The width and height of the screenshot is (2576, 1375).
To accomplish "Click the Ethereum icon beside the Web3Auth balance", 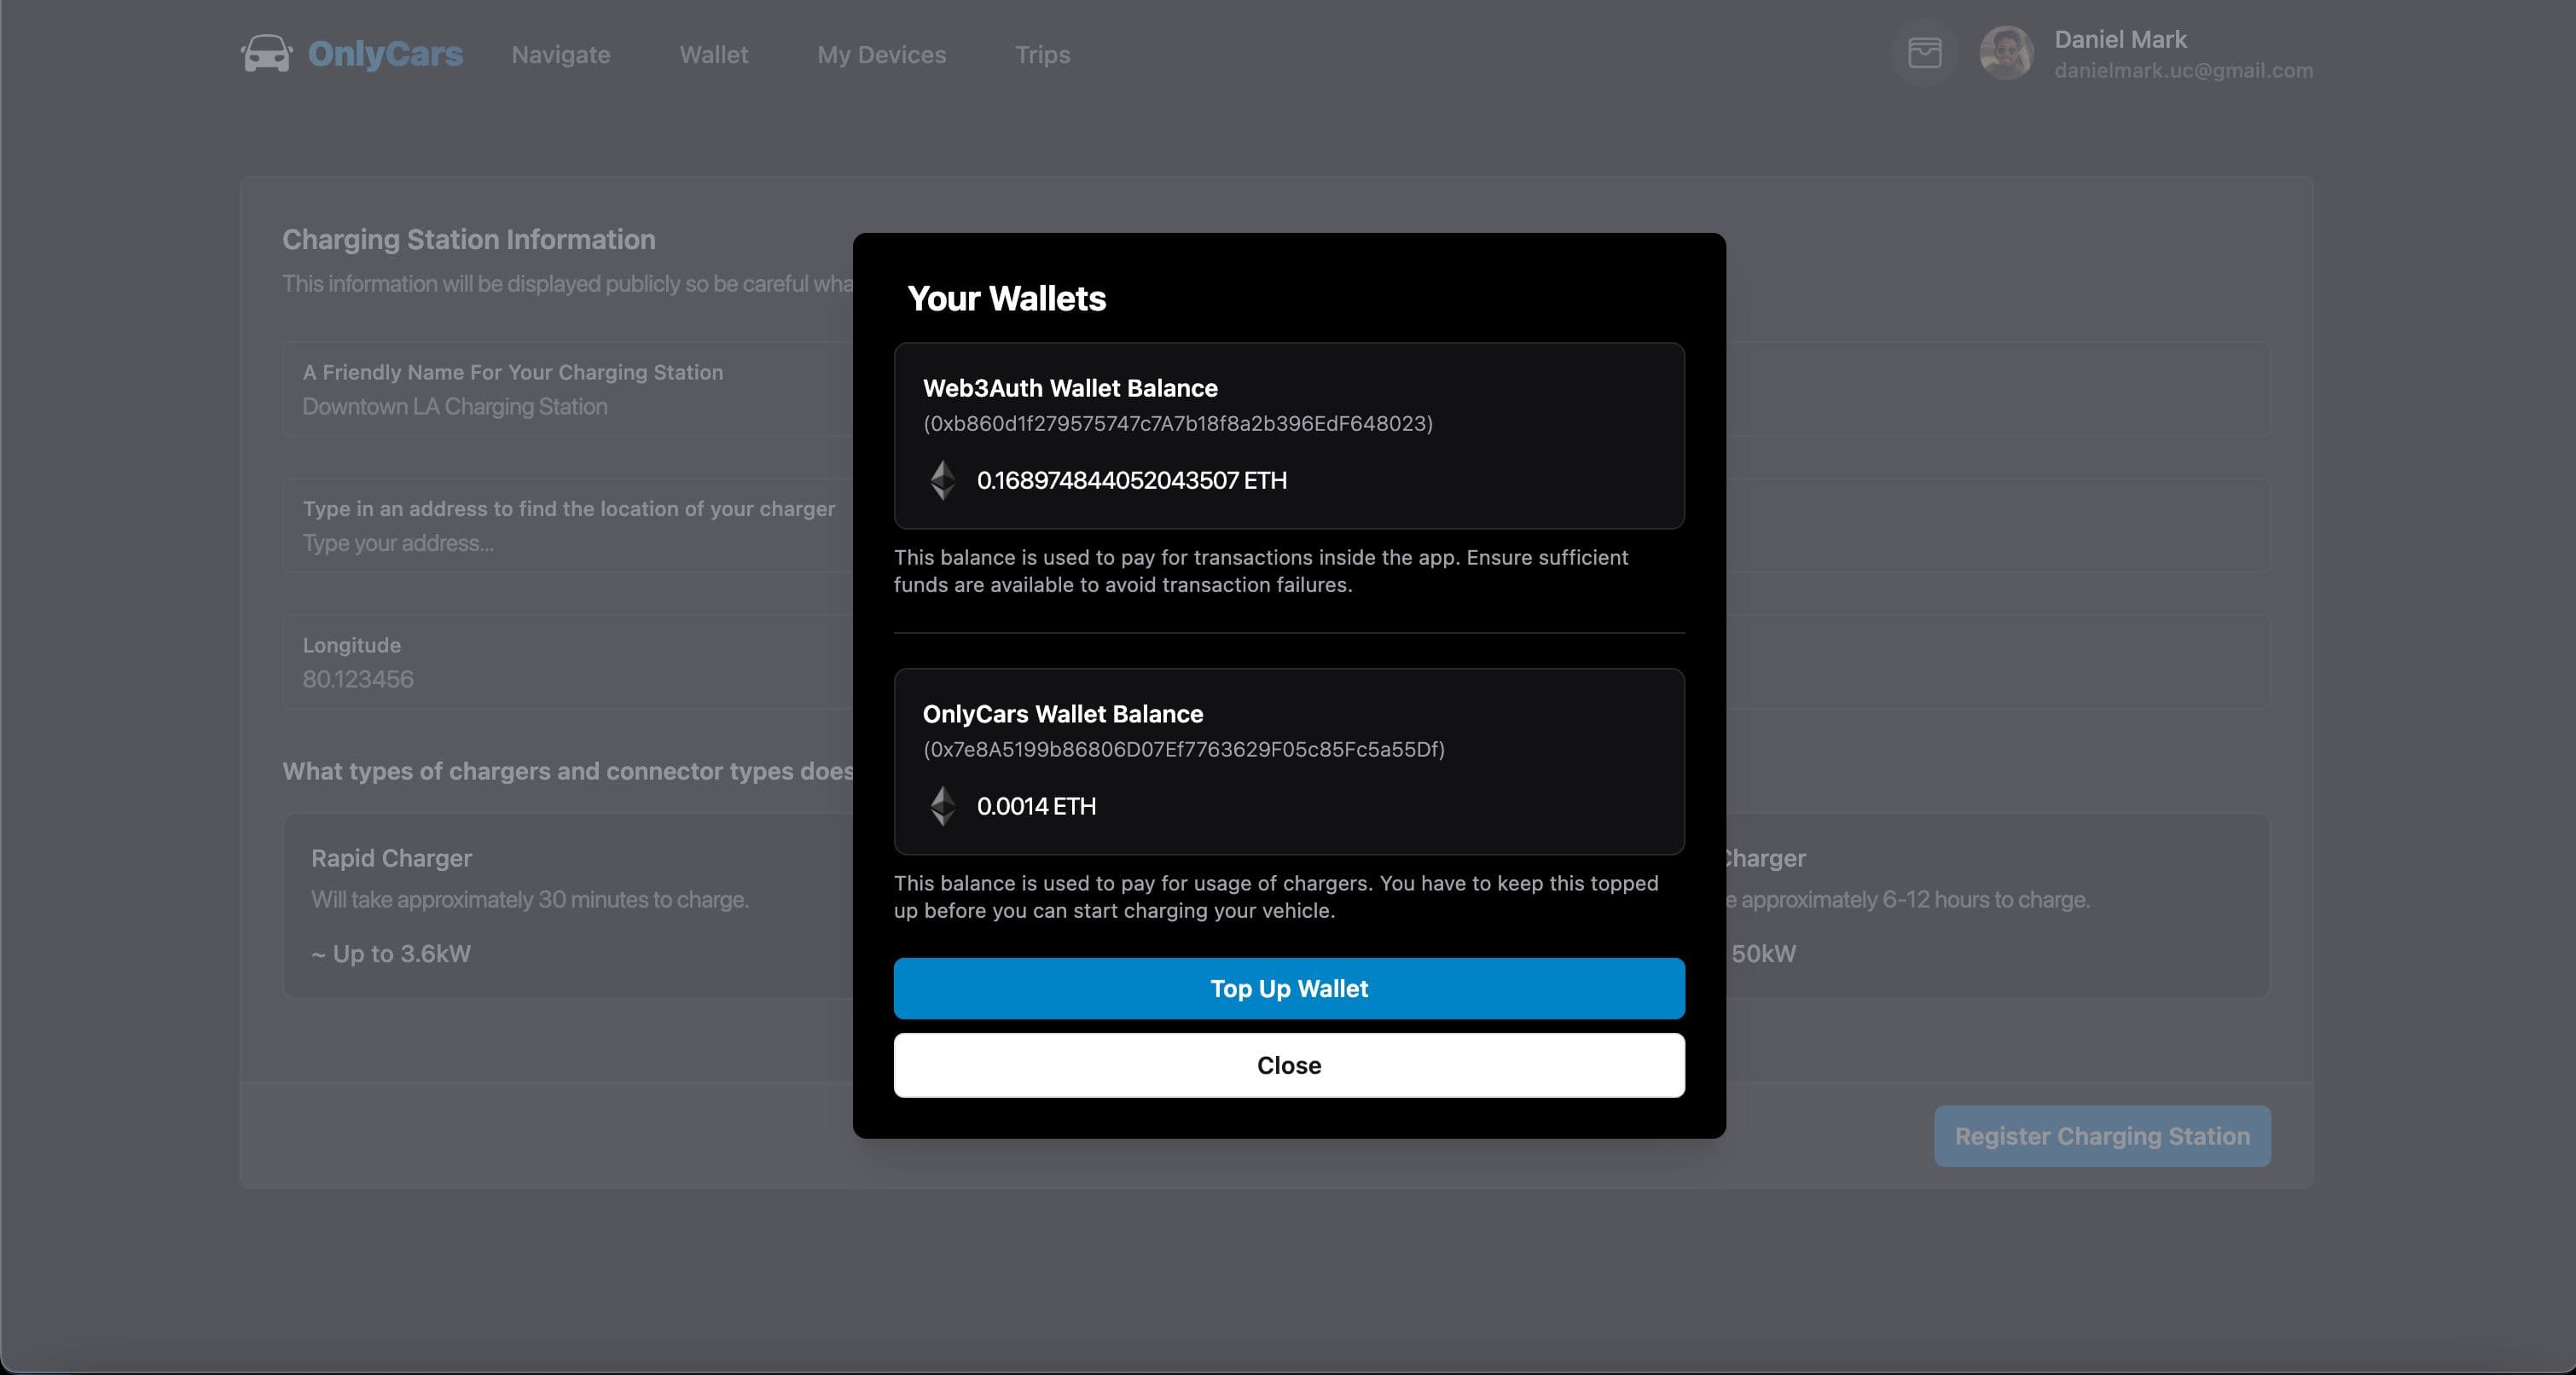I will (942, 480).
